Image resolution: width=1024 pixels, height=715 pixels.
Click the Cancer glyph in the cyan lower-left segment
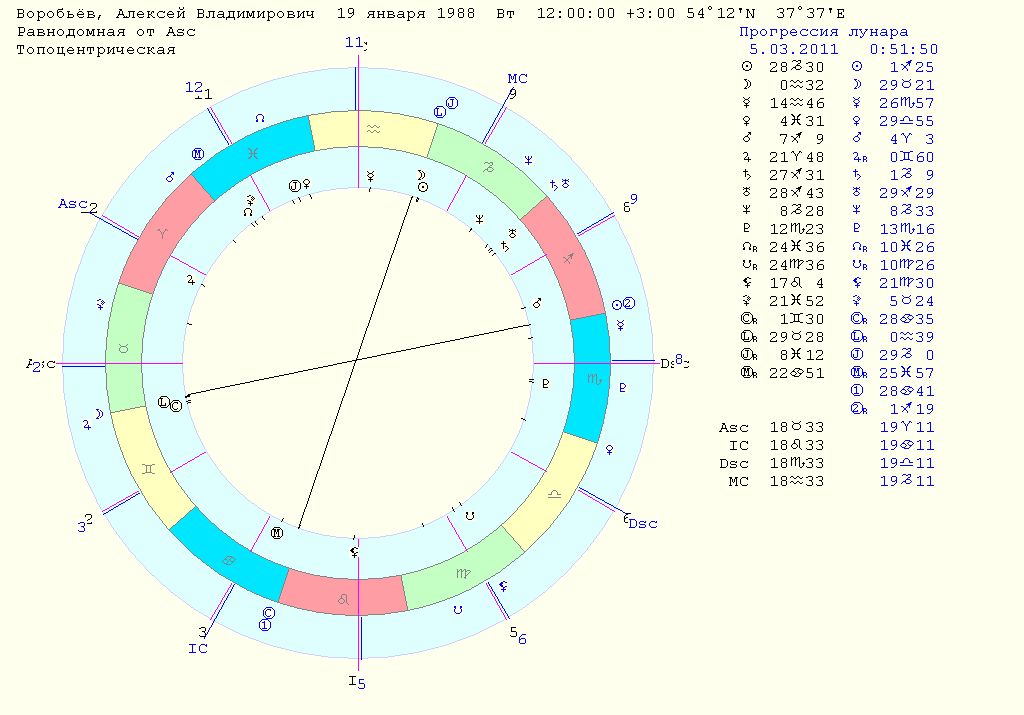(229, 560)
